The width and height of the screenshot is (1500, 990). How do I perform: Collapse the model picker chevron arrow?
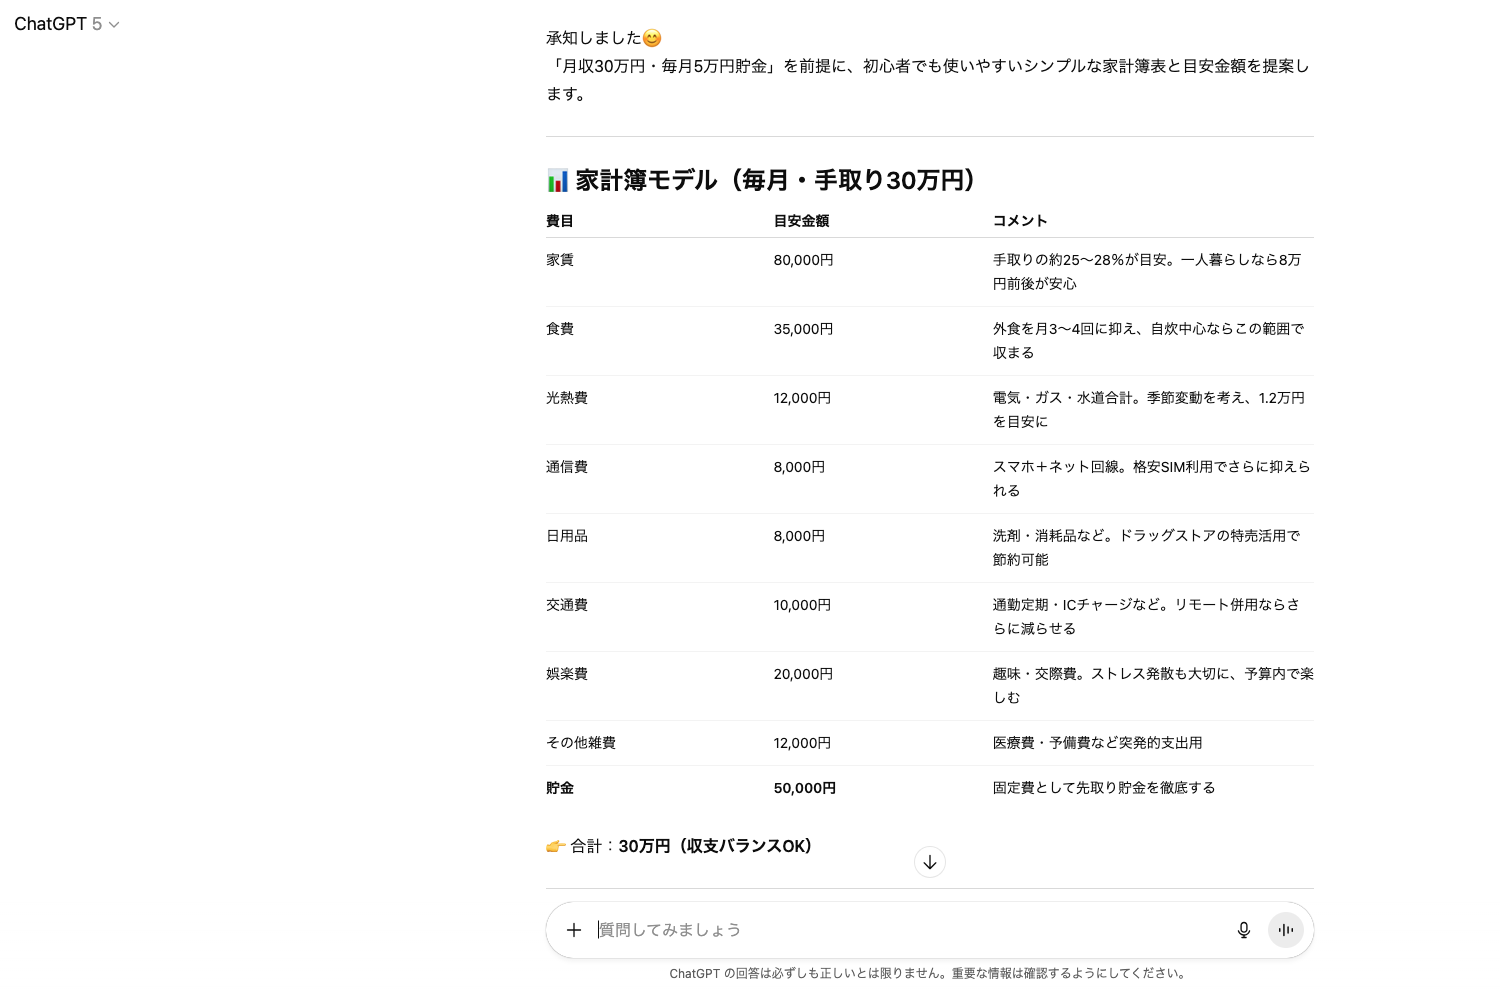click(113, 25)
